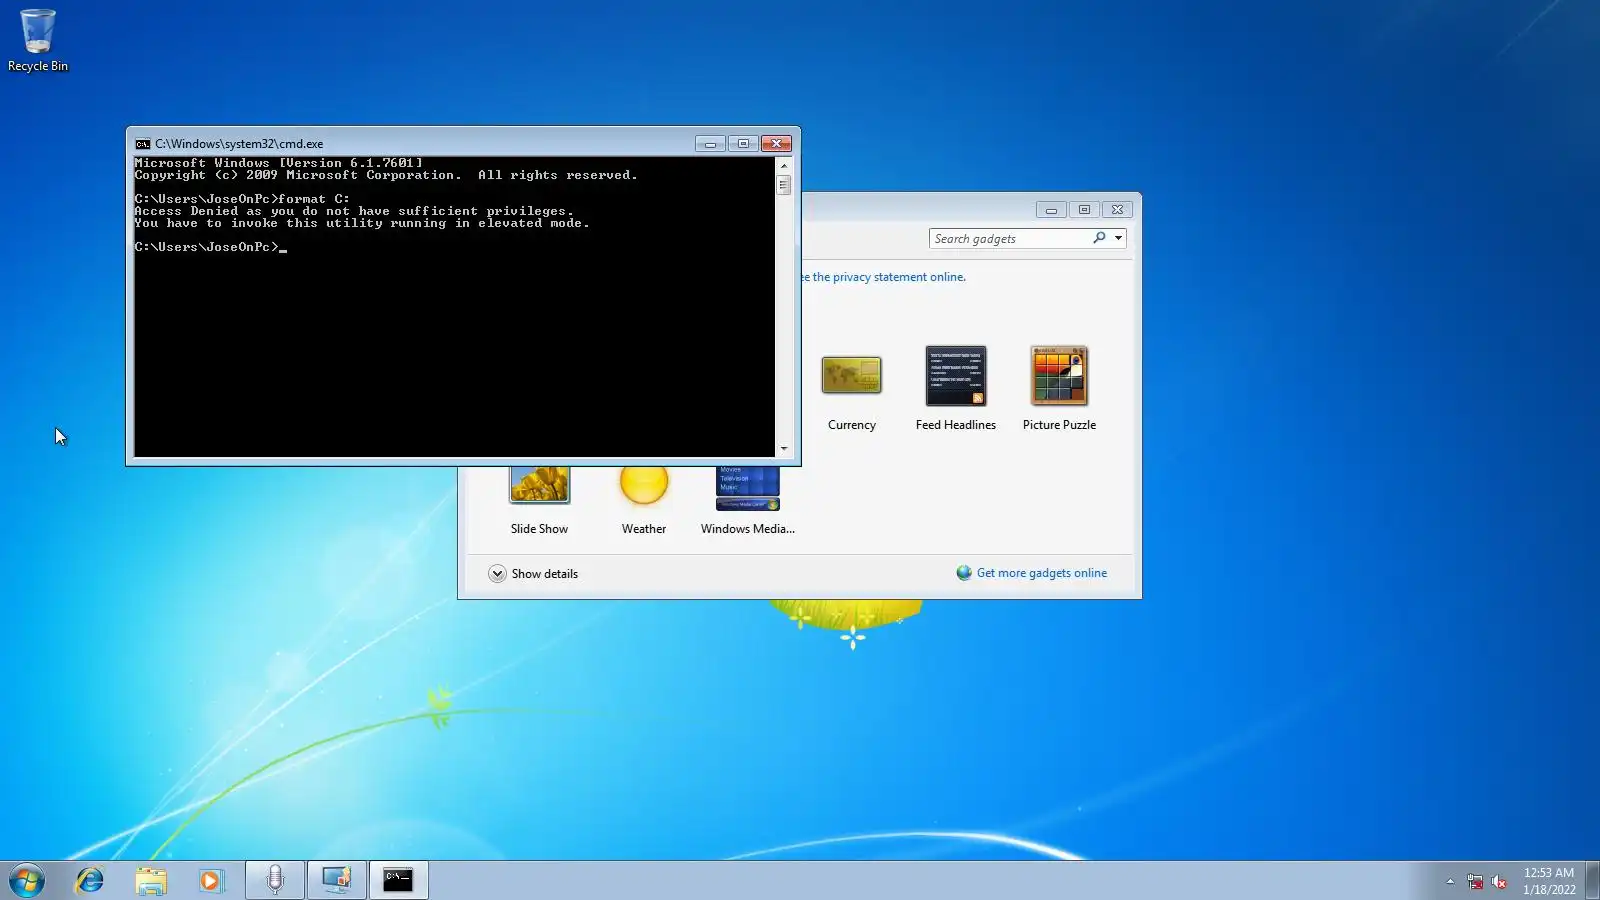Launch Internet Explorer from the taskbar
The height and width of the screenshot is (900, 1600).
[90, 880]
